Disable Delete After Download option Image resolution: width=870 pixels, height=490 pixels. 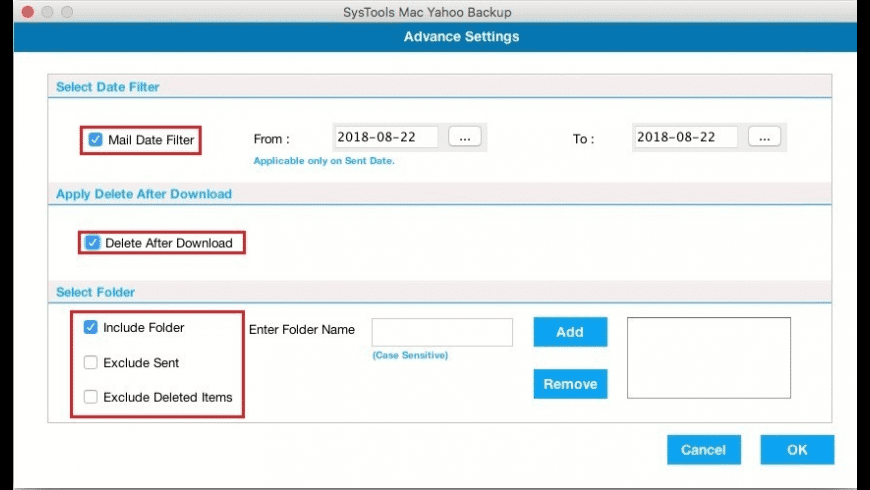tap(92, 243)
